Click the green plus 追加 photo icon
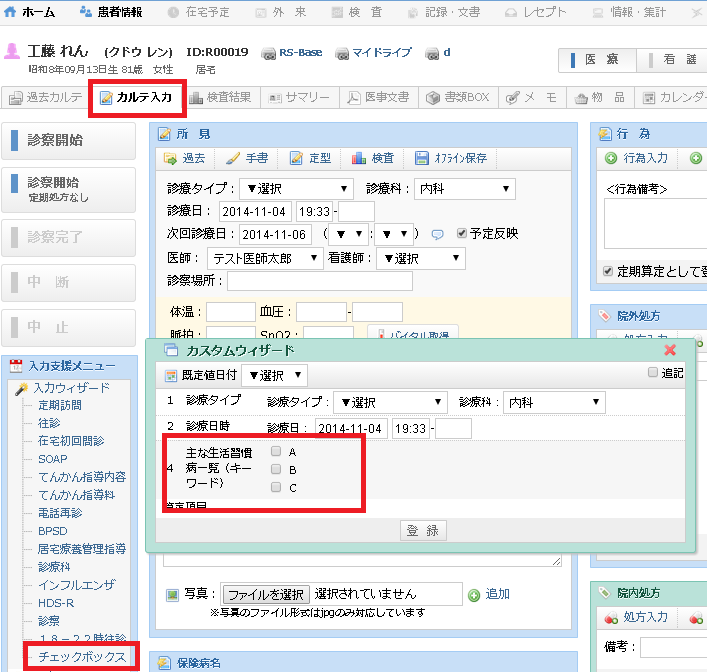 pyautogui.click(x=474, y=595)
